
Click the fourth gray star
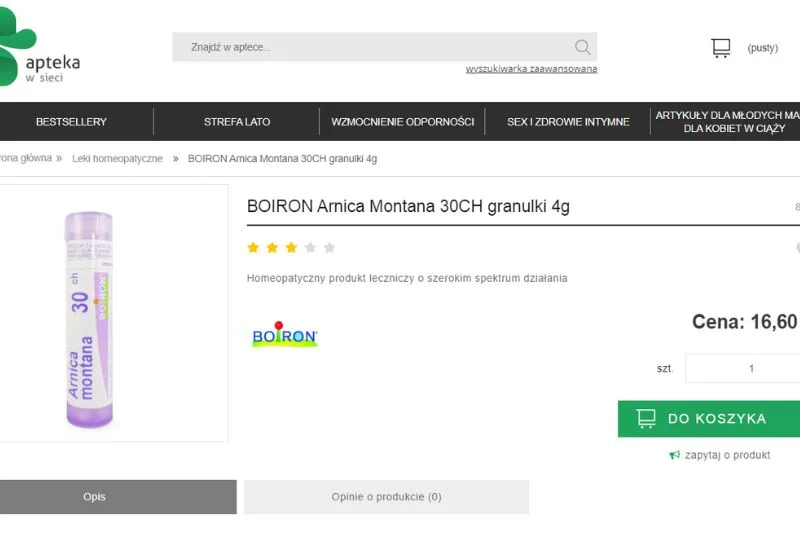310,247
